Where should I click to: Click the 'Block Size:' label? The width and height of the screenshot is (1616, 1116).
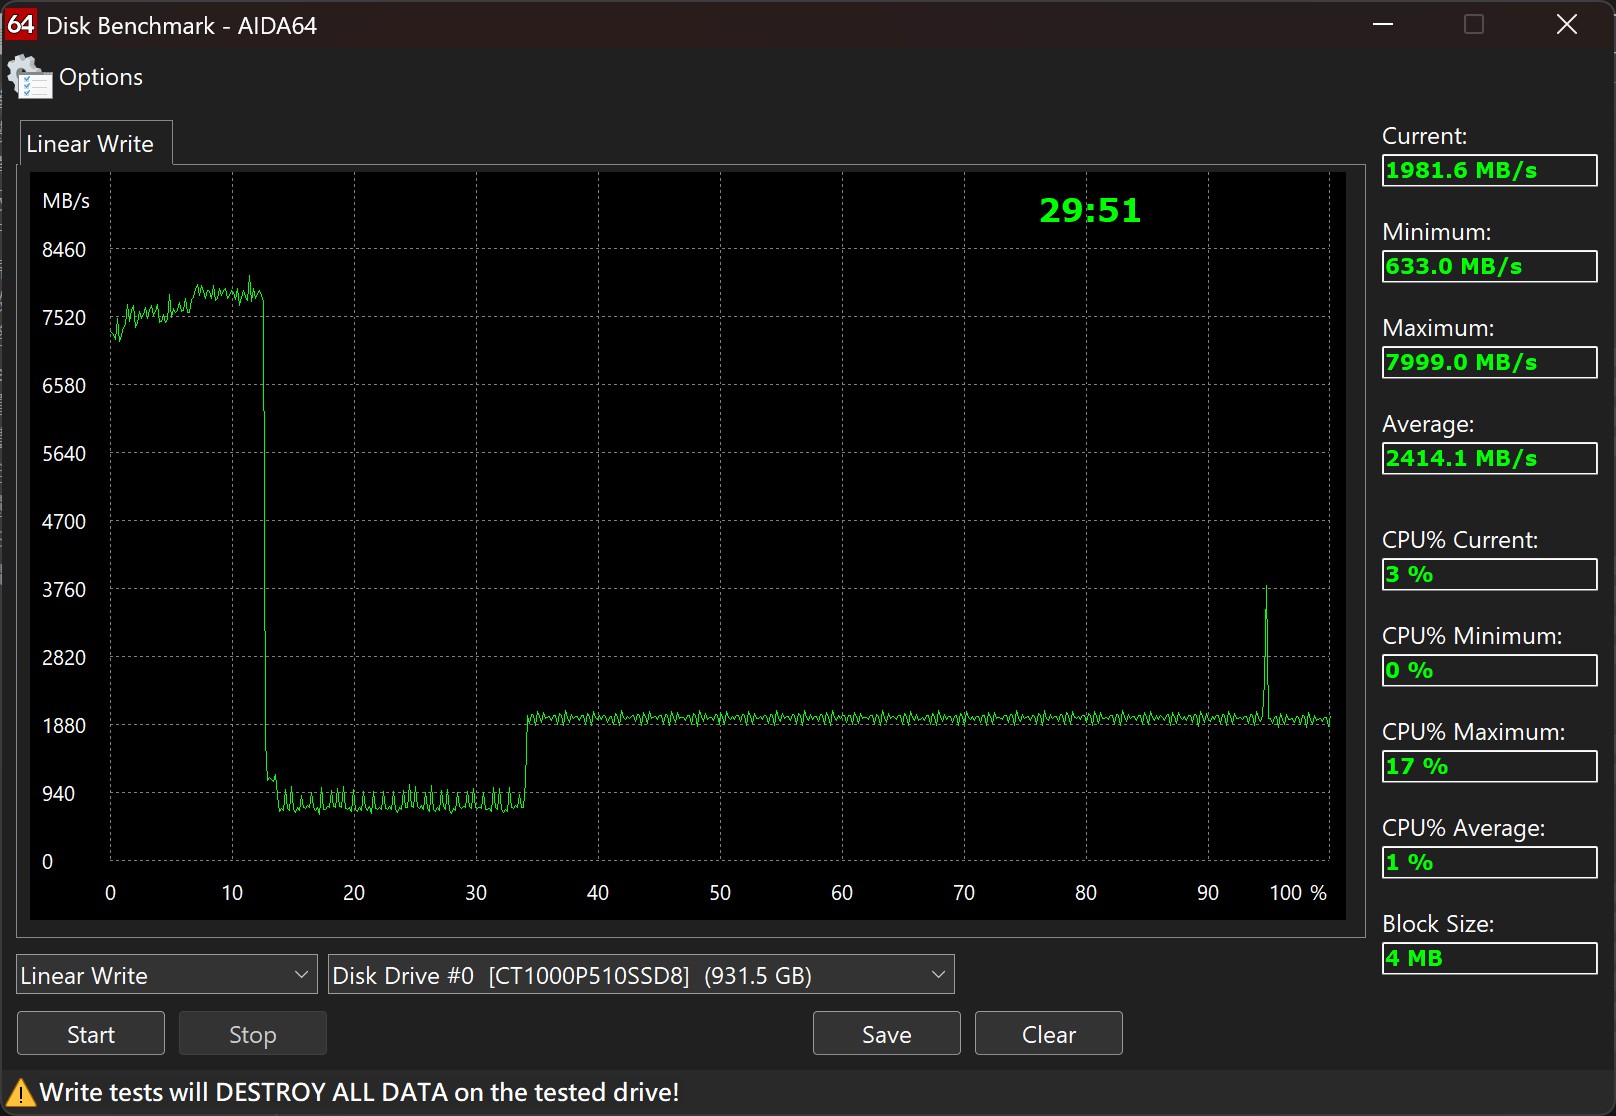(x=1438, y=924)
